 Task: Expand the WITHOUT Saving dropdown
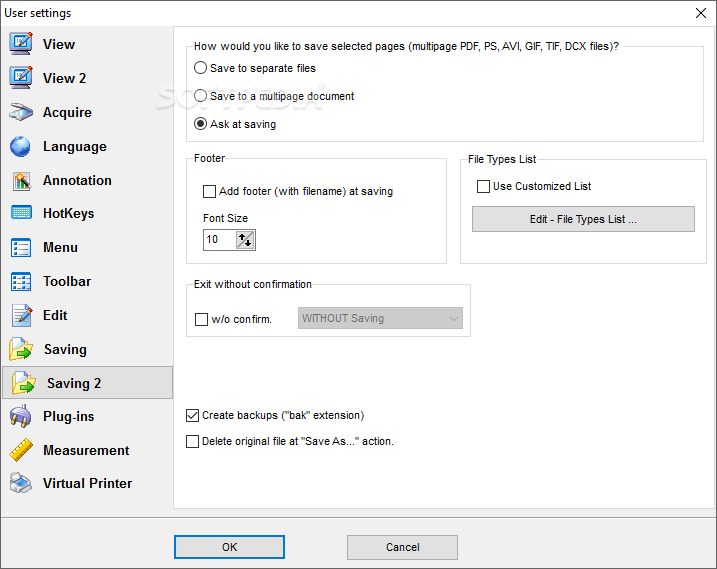pos(380,318)
